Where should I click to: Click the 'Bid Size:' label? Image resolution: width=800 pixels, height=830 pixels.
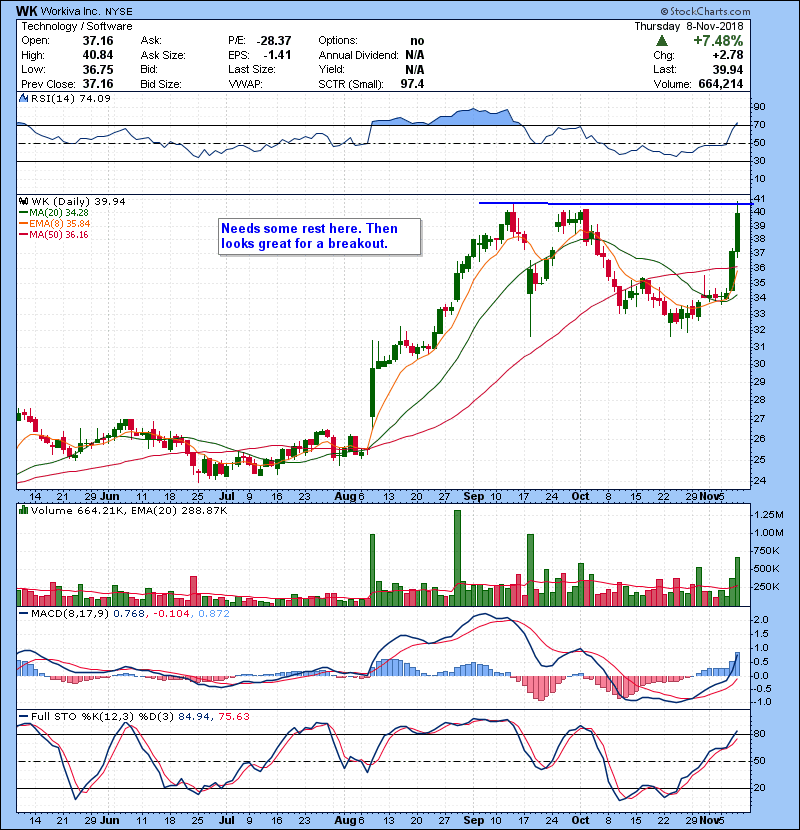pos(161,84)
